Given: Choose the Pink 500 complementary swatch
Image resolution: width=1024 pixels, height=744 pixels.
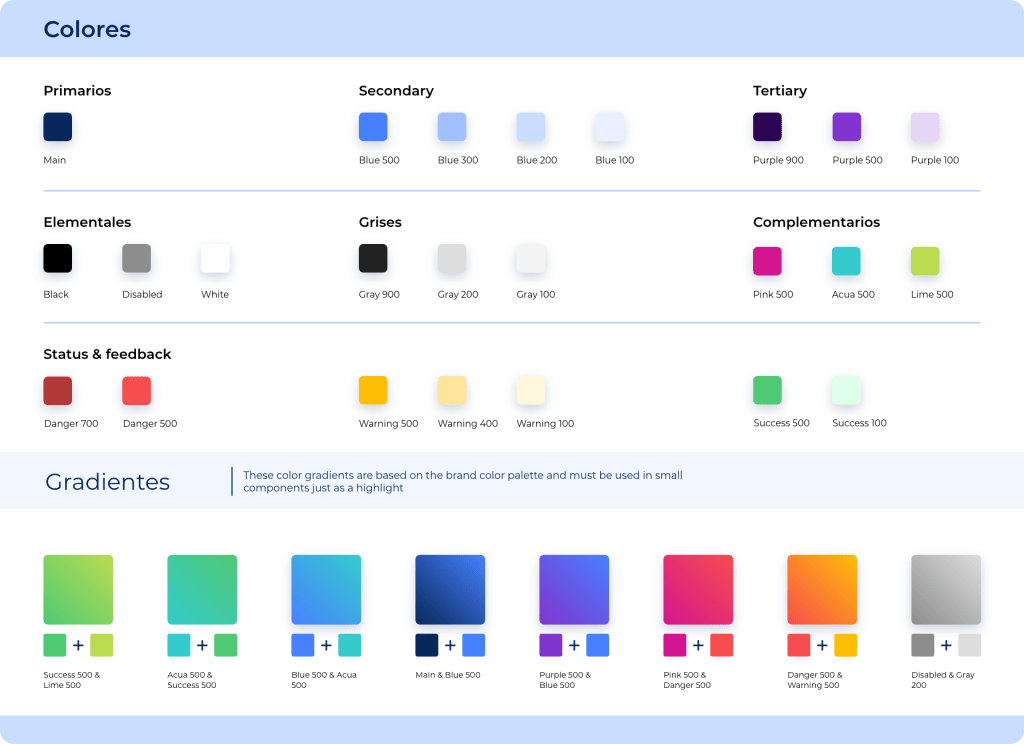Looking at the screenshot, I should click(x=767, y=261).
